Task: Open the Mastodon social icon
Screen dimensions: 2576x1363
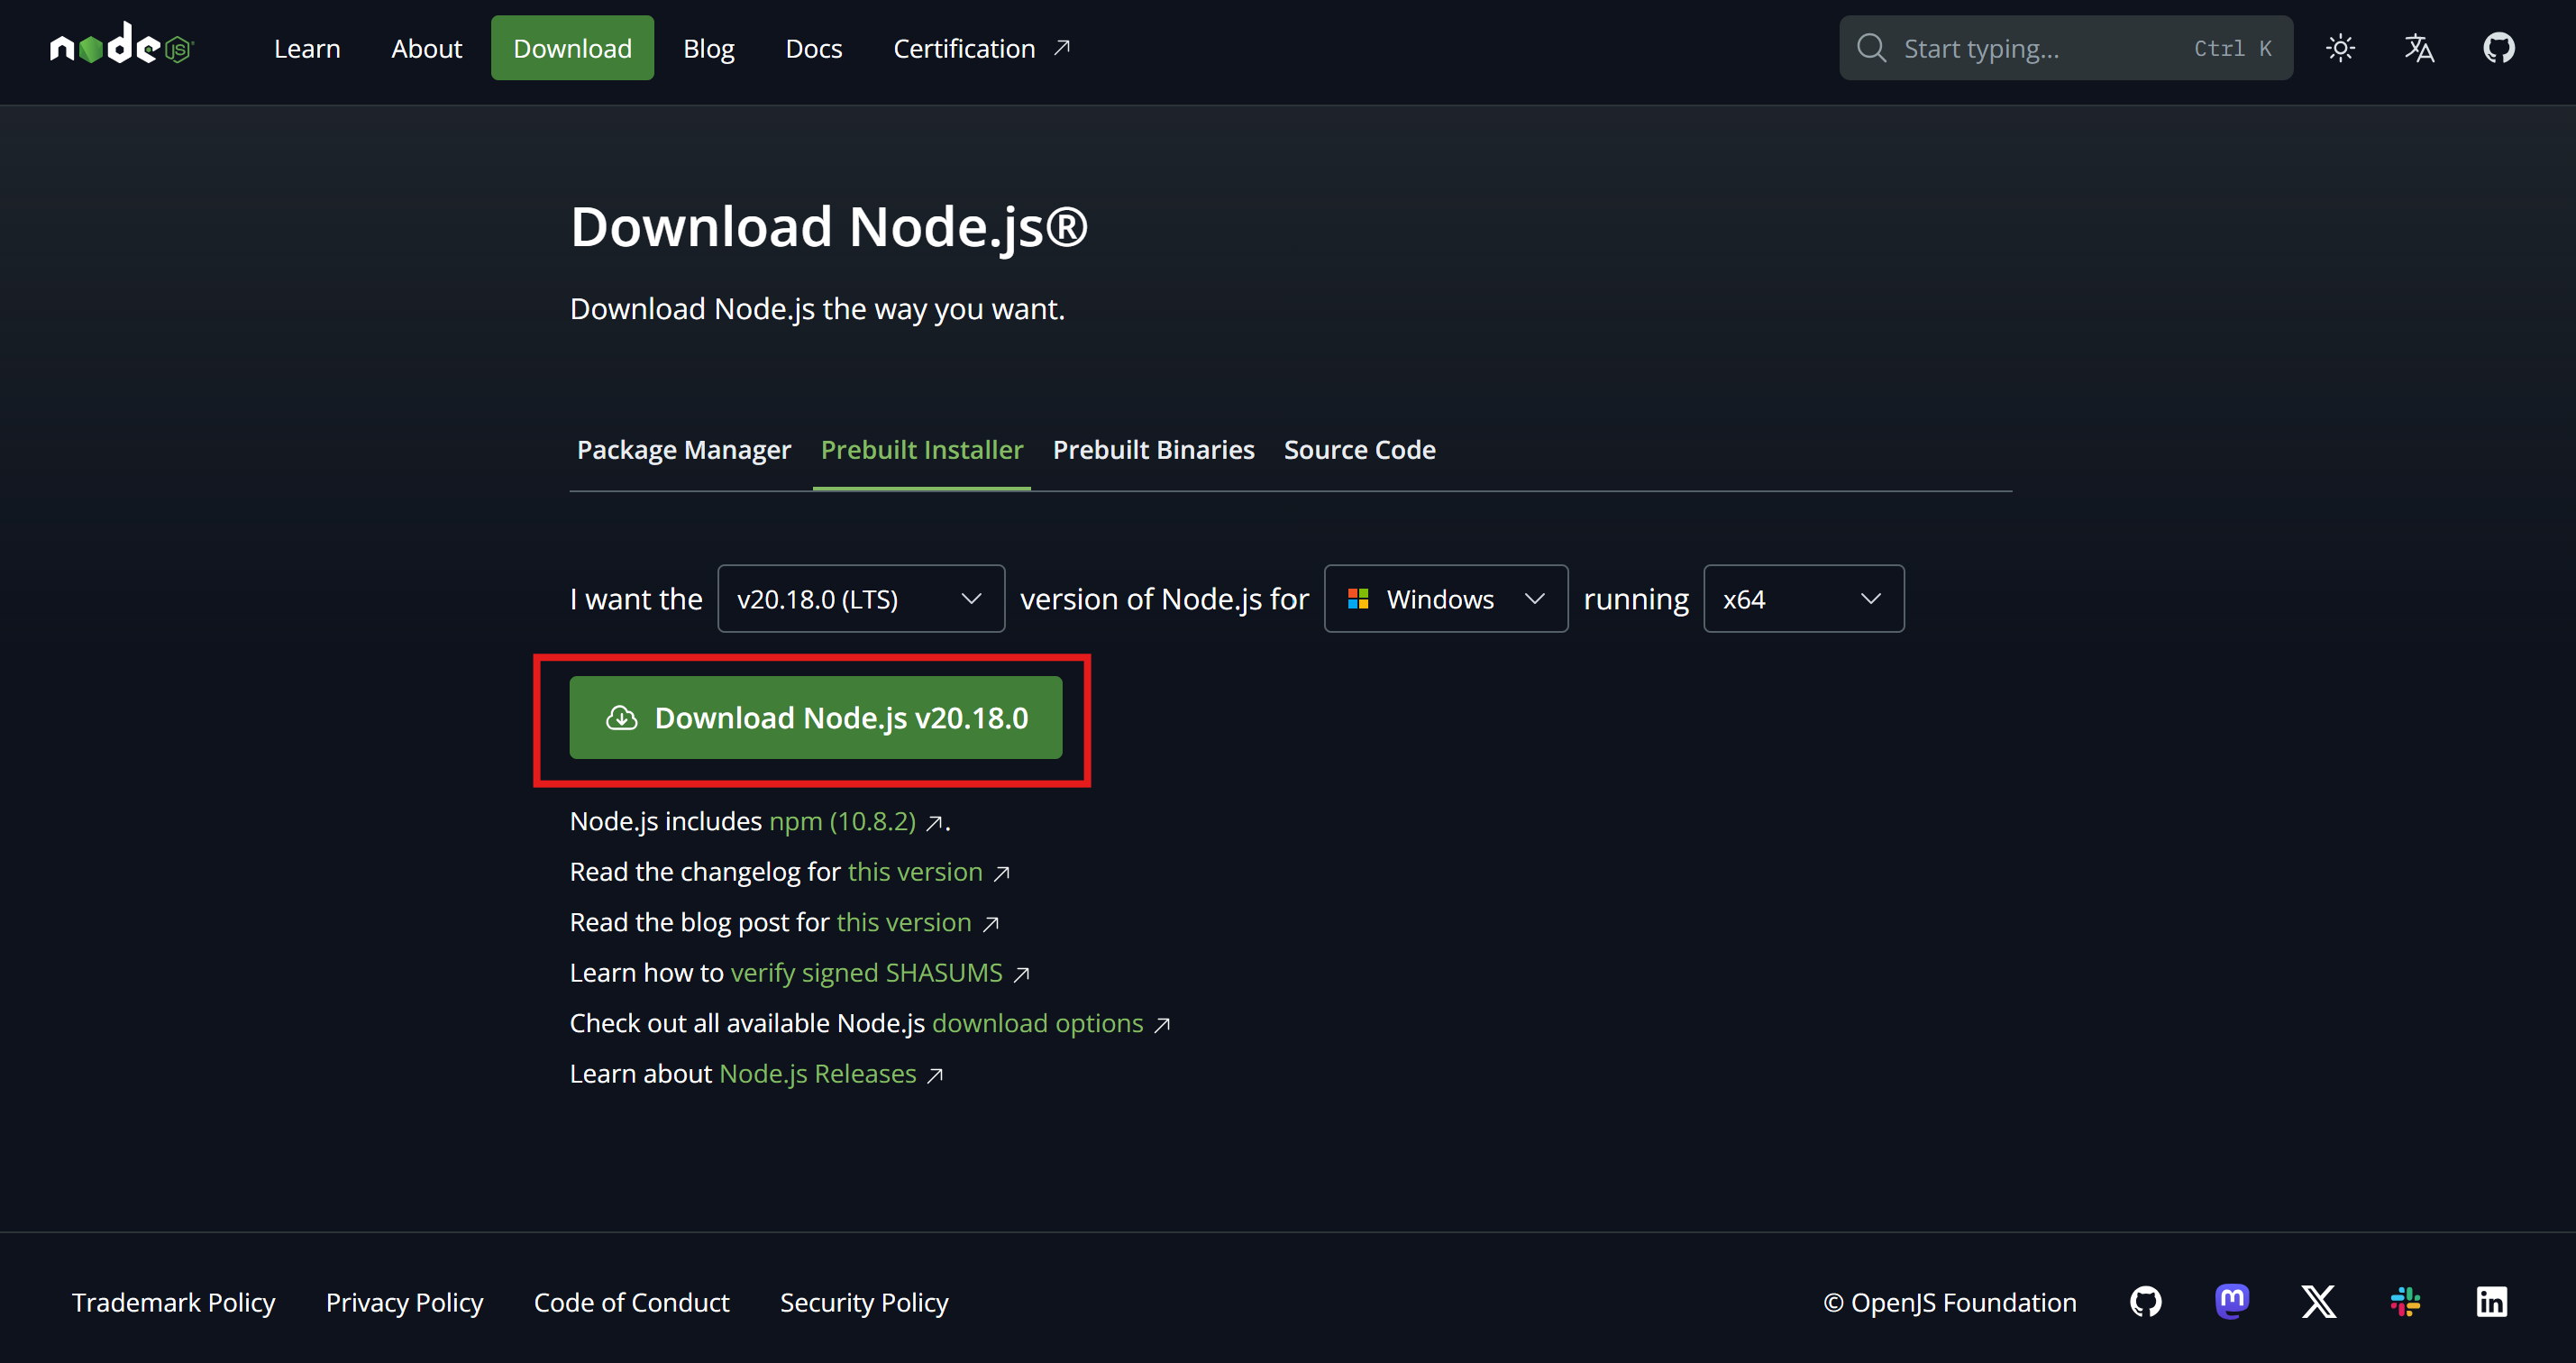Action: tap(2232, 1301)
